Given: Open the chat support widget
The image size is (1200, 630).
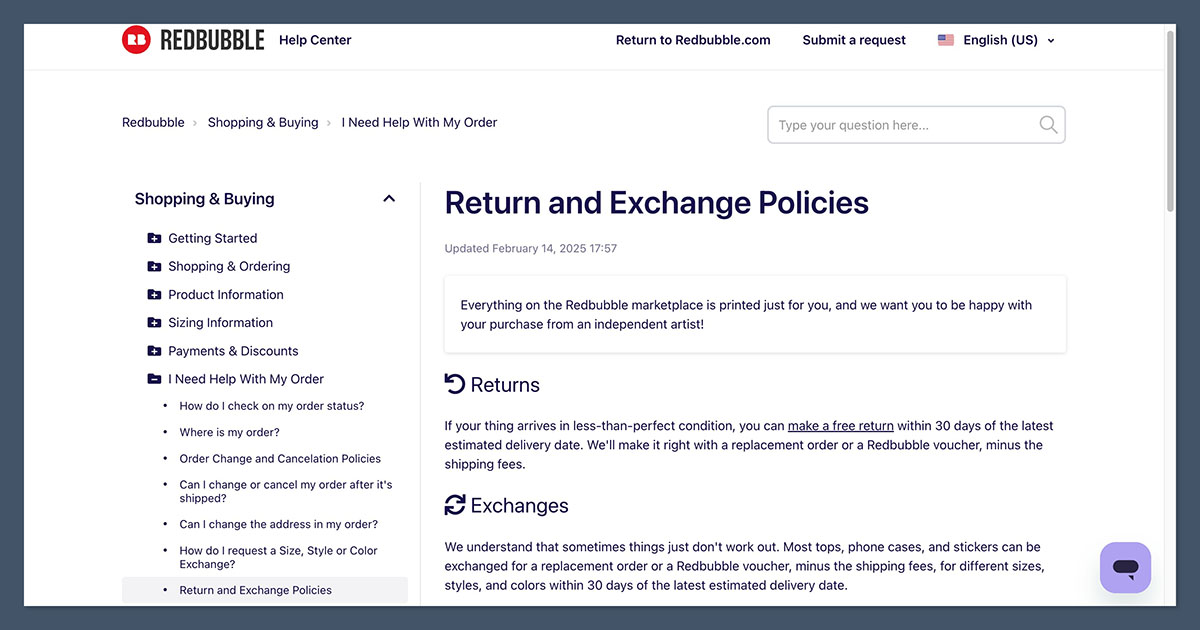Looking at the screenshot, I should (1125, 567).
